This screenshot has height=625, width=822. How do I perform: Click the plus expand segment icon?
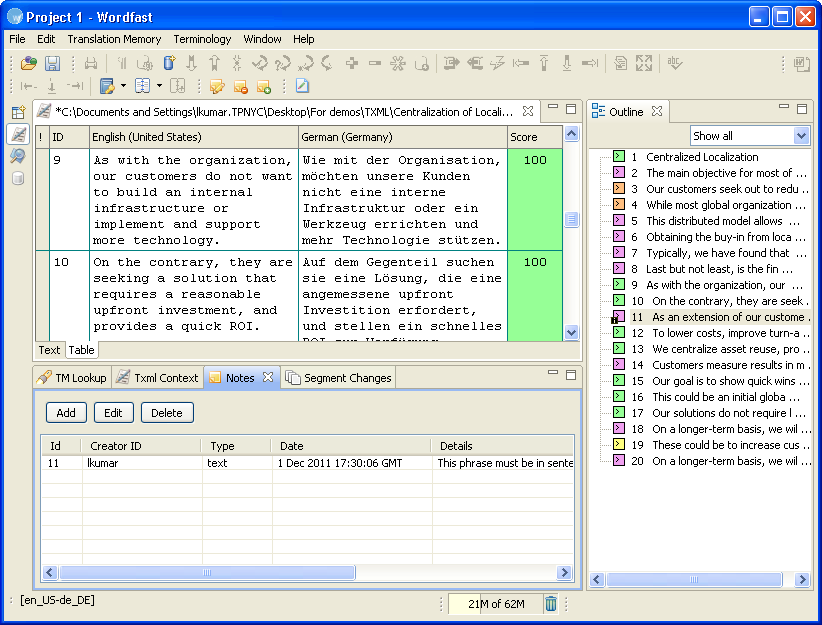[352, 63]
